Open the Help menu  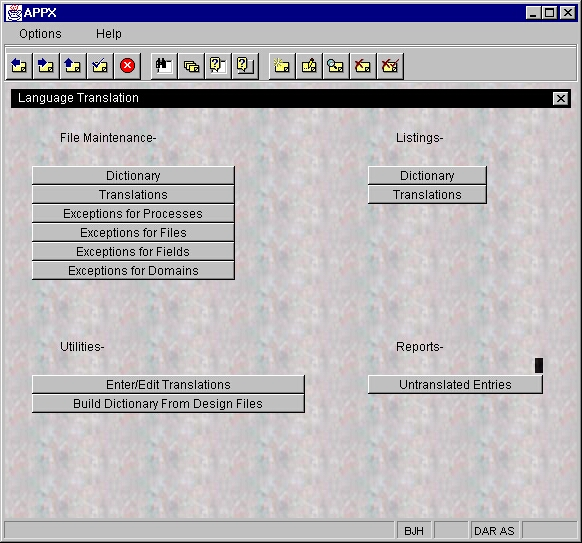[x=108, y=34]
